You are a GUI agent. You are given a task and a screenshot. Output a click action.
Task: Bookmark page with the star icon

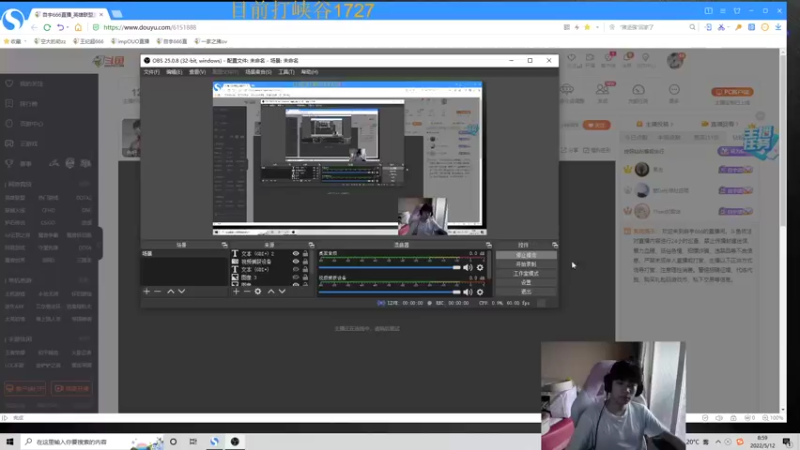(587, 27)
